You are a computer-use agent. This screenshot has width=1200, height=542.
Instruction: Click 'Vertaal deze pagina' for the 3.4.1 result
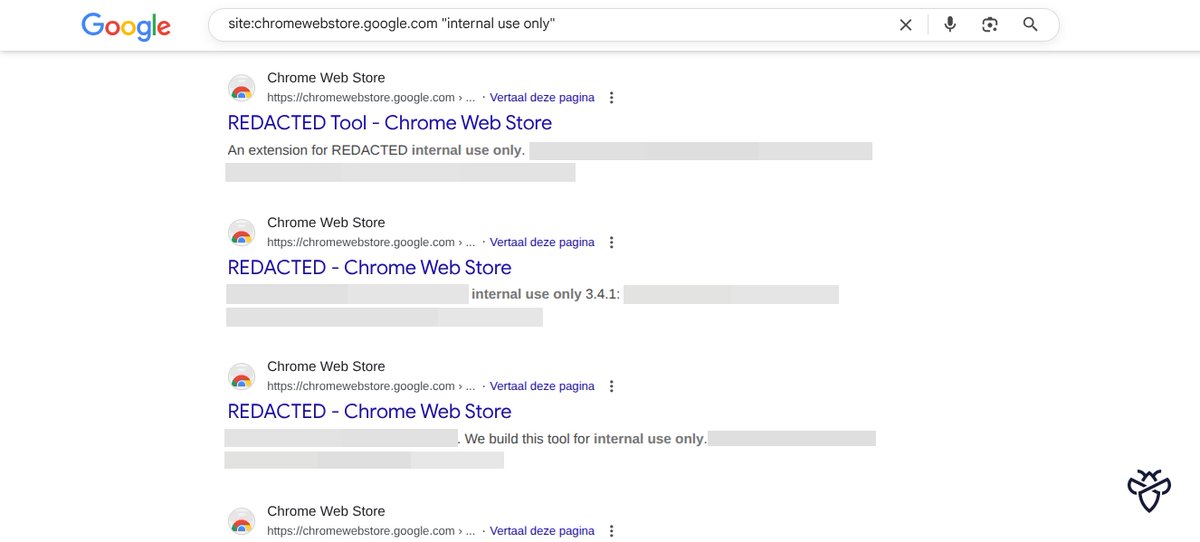542,242
